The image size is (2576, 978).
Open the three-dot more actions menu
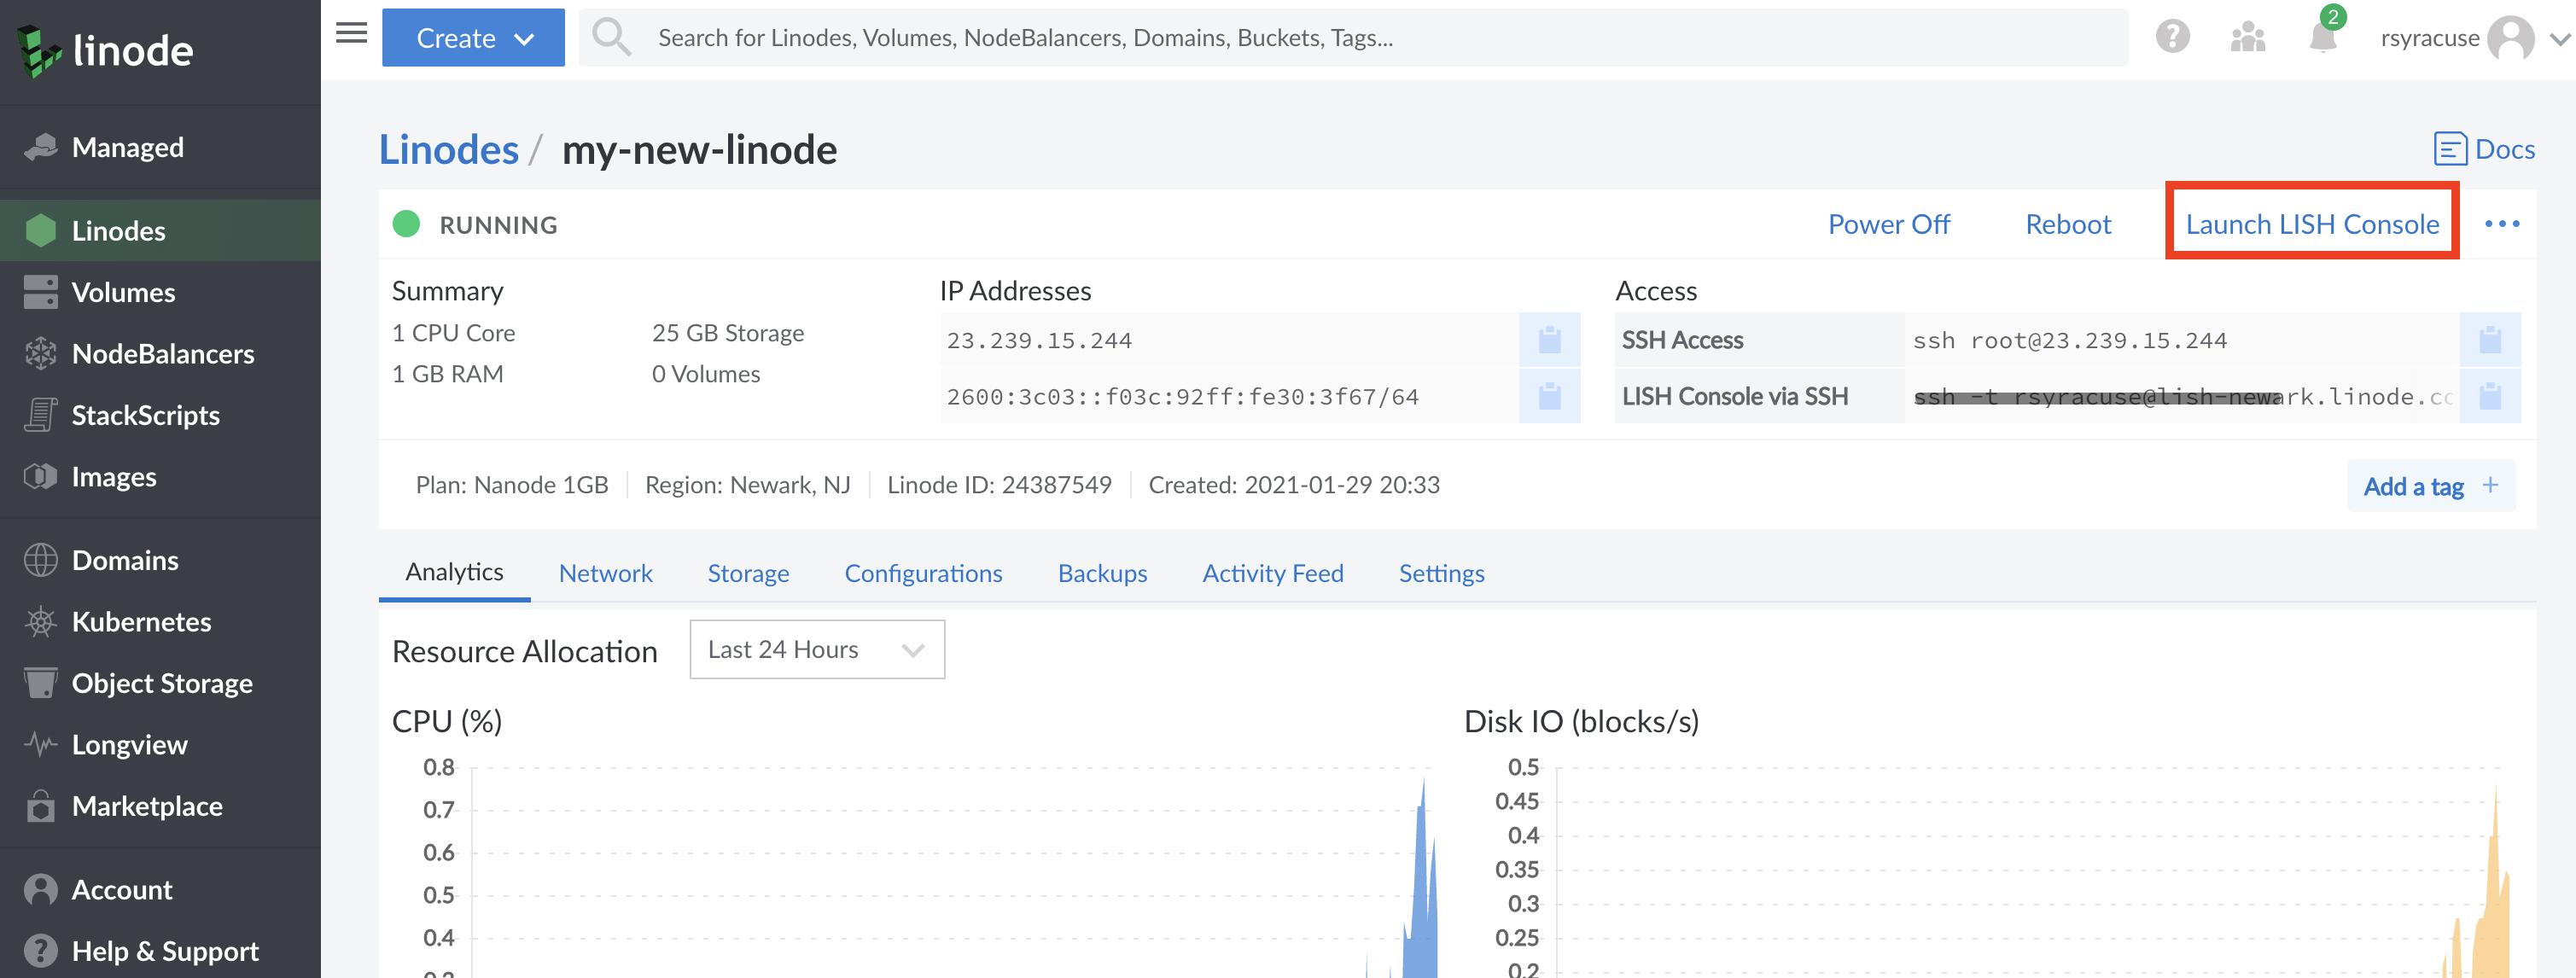tap(2501, 224)
